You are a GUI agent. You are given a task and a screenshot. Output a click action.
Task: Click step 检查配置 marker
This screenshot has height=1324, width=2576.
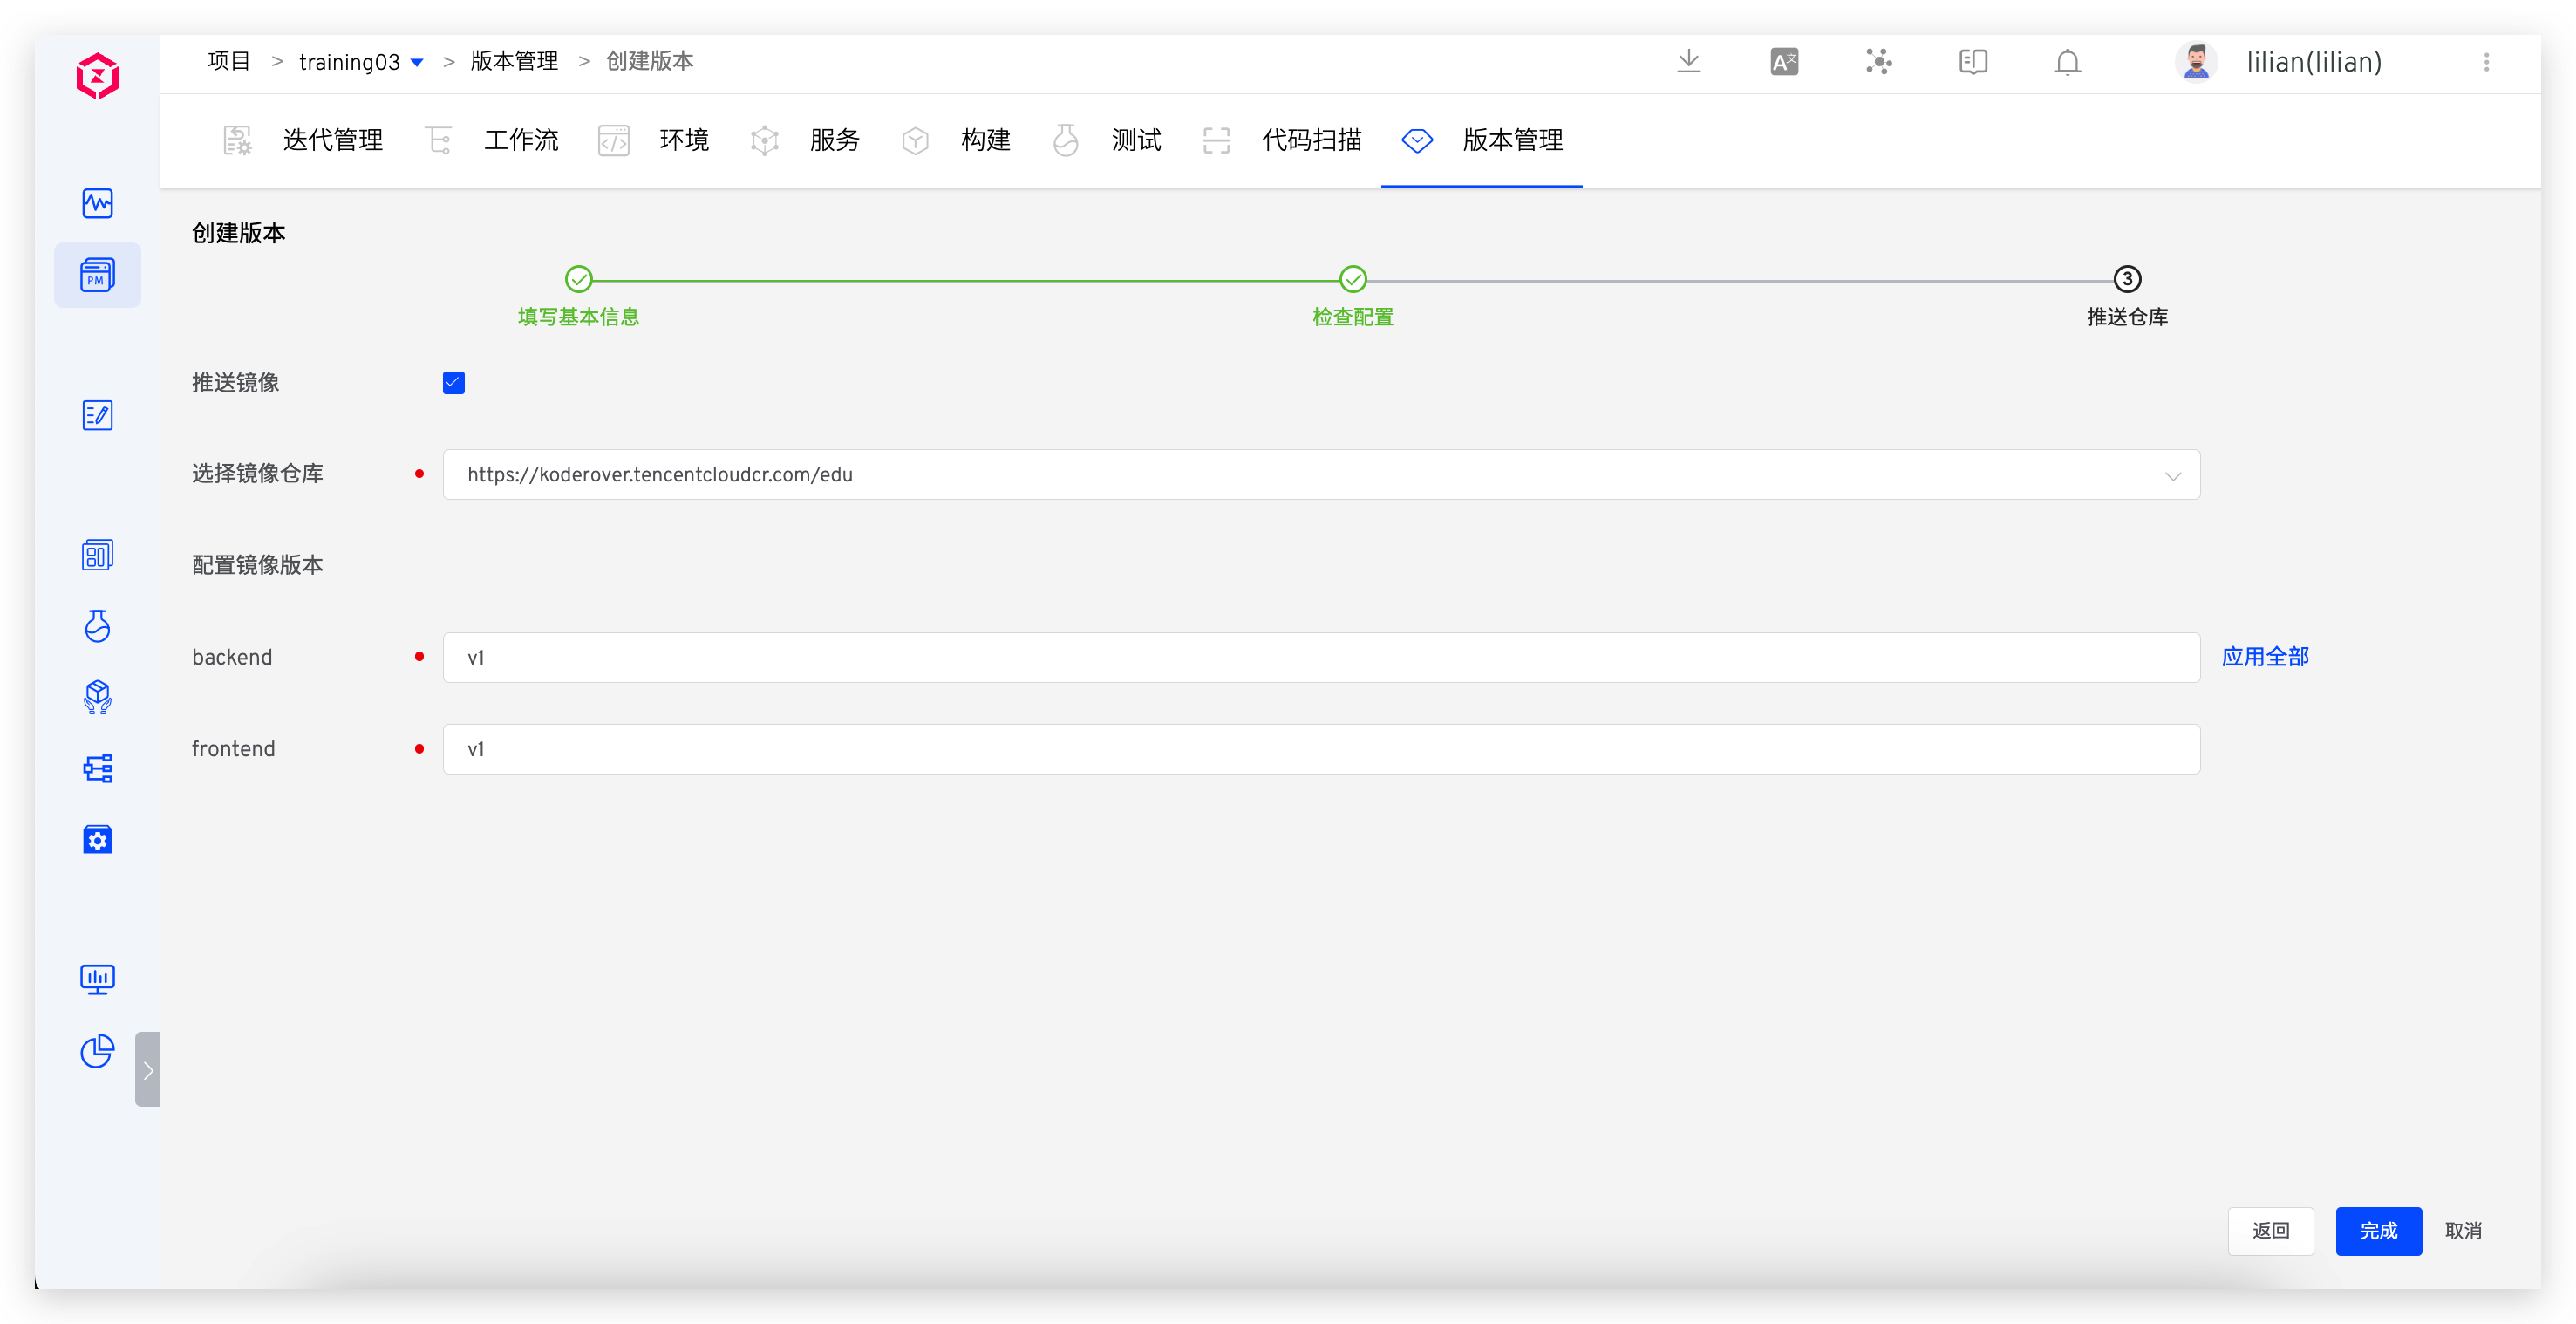1352,279
